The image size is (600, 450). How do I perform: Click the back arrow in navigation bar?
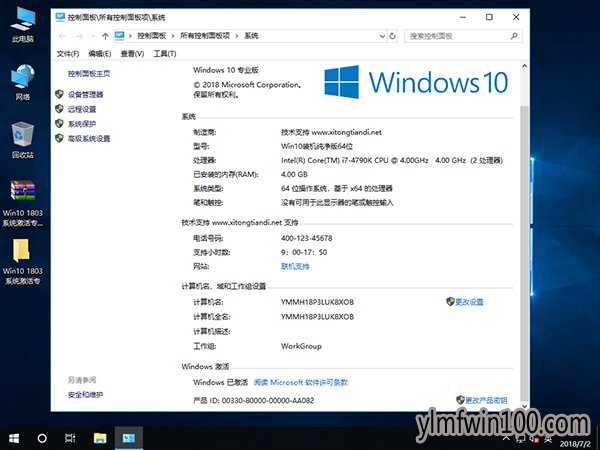click(x=62, y=36)
